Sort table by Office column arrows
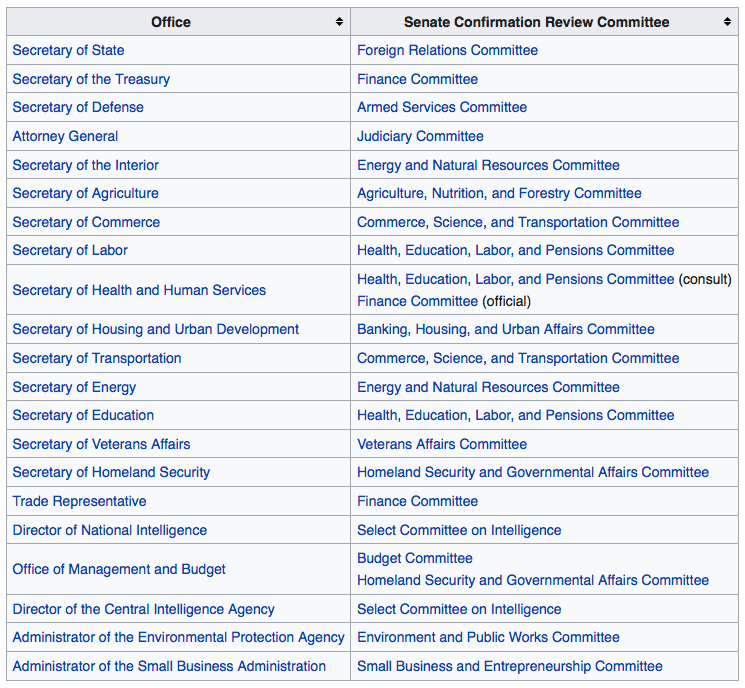Viewport: 745px width, 688px height. tap(339, 22)
